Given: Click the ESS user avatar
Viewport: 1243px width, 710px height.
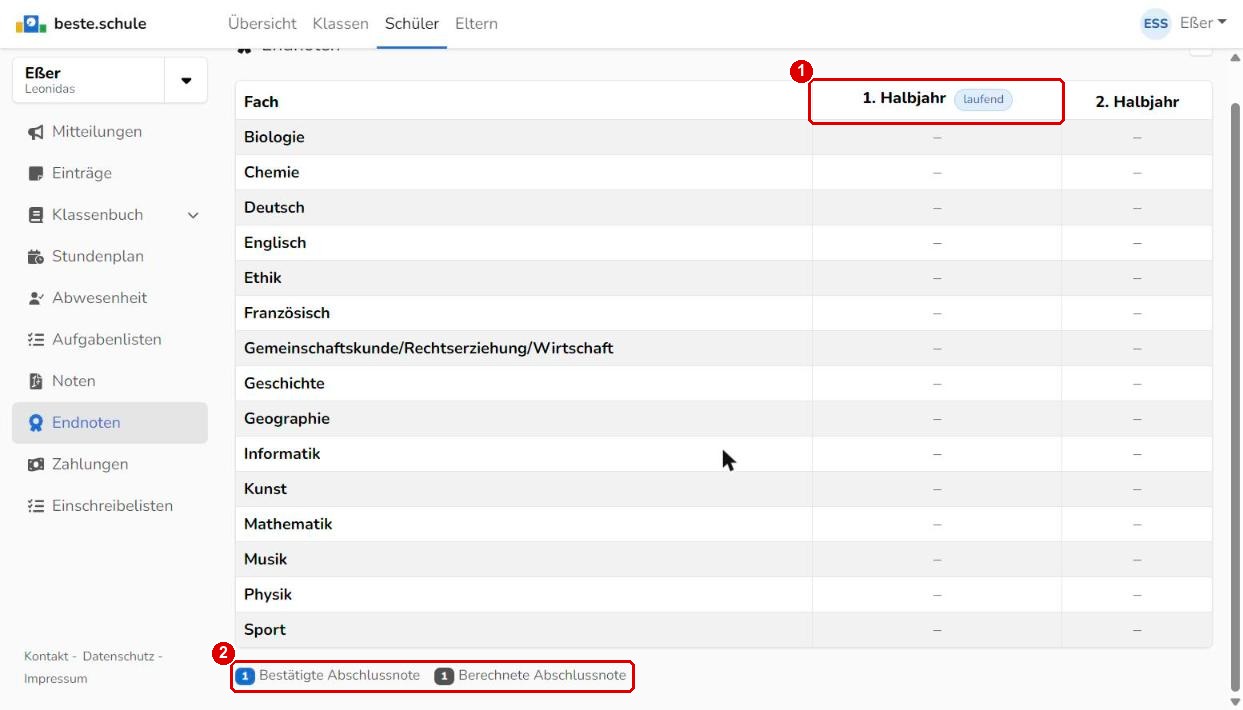Looking at the screenshot, I should (1156, 23).
